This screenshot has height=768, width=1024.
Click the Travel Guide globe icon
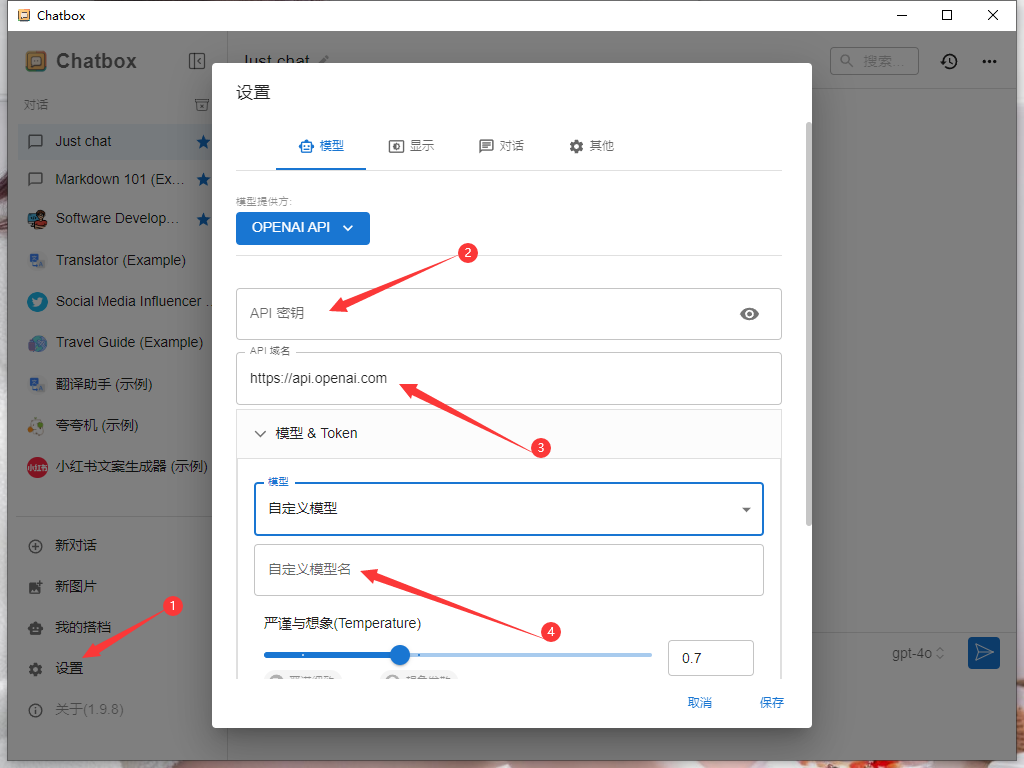[x=37, y=343]
